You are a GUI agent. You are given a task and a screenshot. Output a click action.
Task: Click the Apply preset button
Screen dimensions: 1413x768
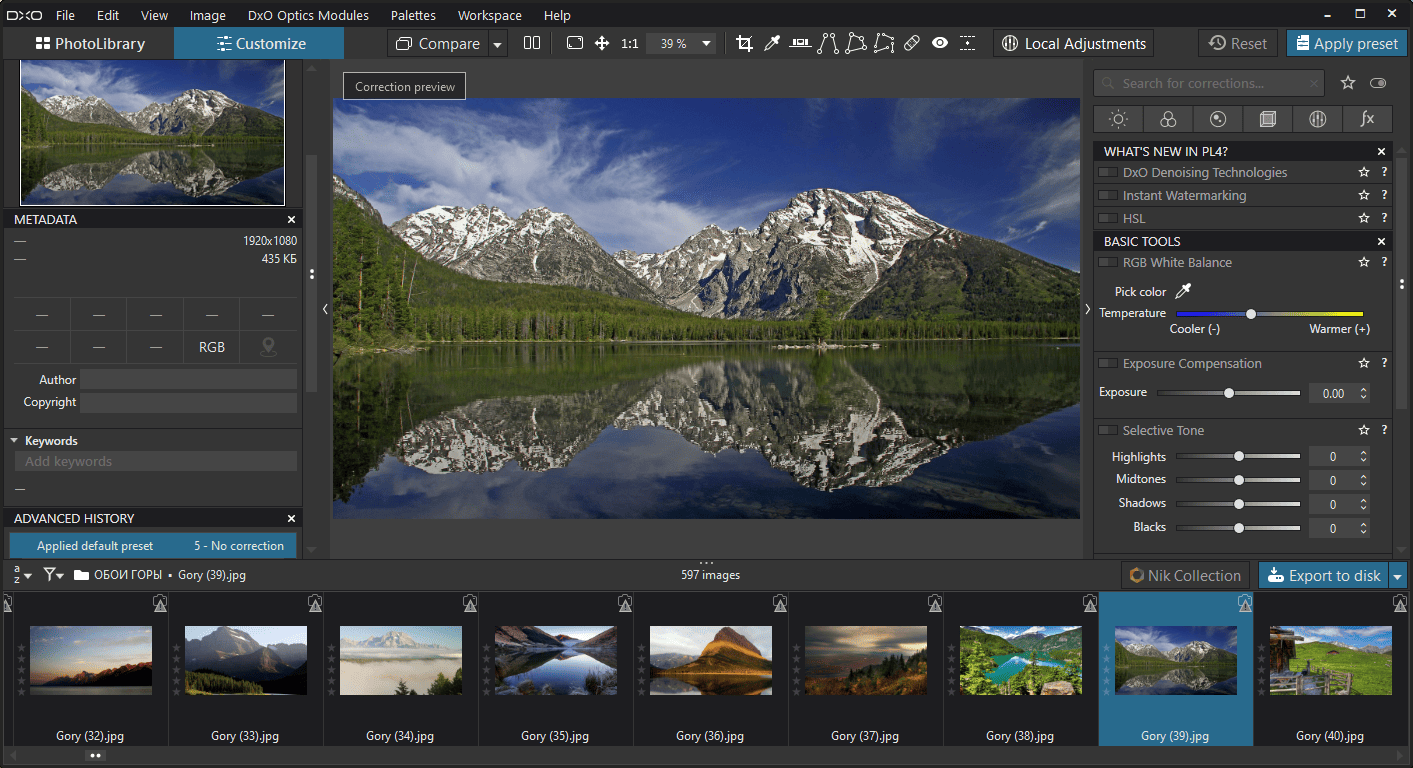(x=1346, y=44)
